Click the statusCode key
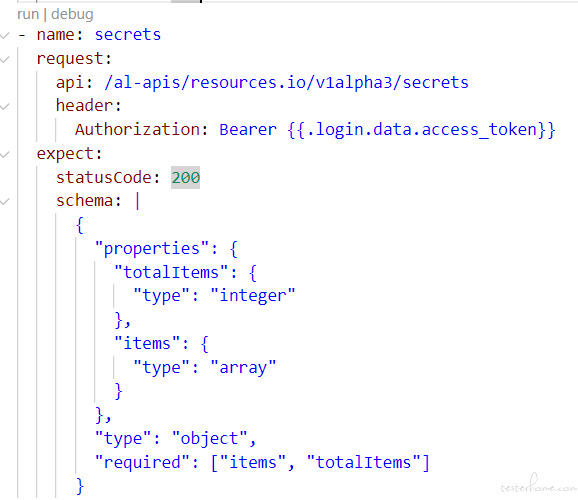578x500 pixels. 104,178
